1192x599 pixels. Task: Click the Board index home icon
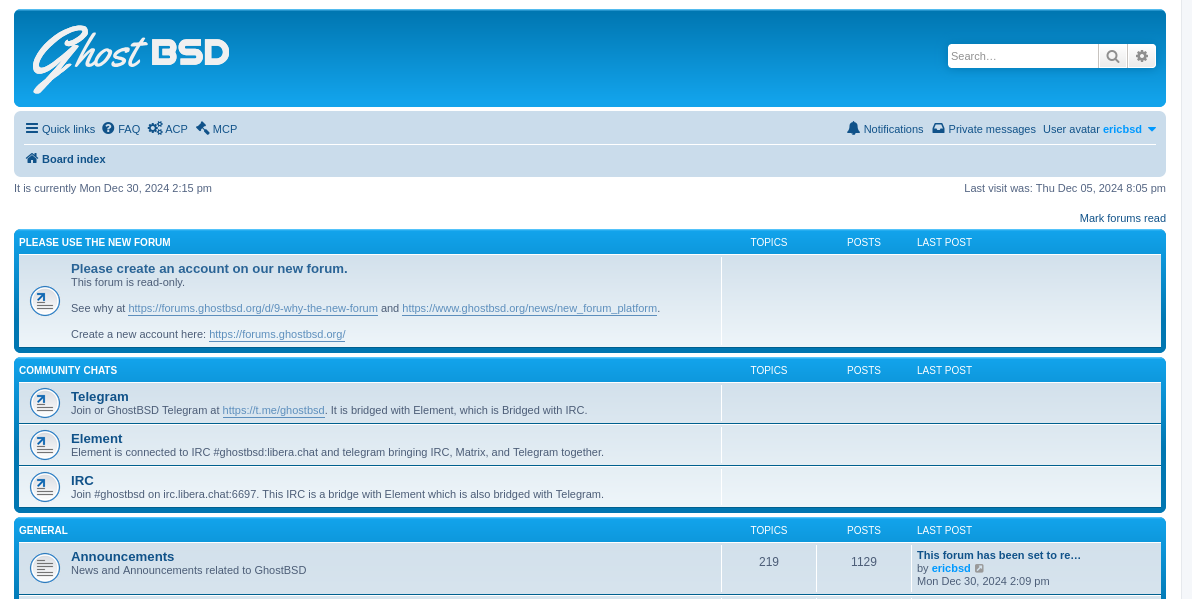point(32,159)
